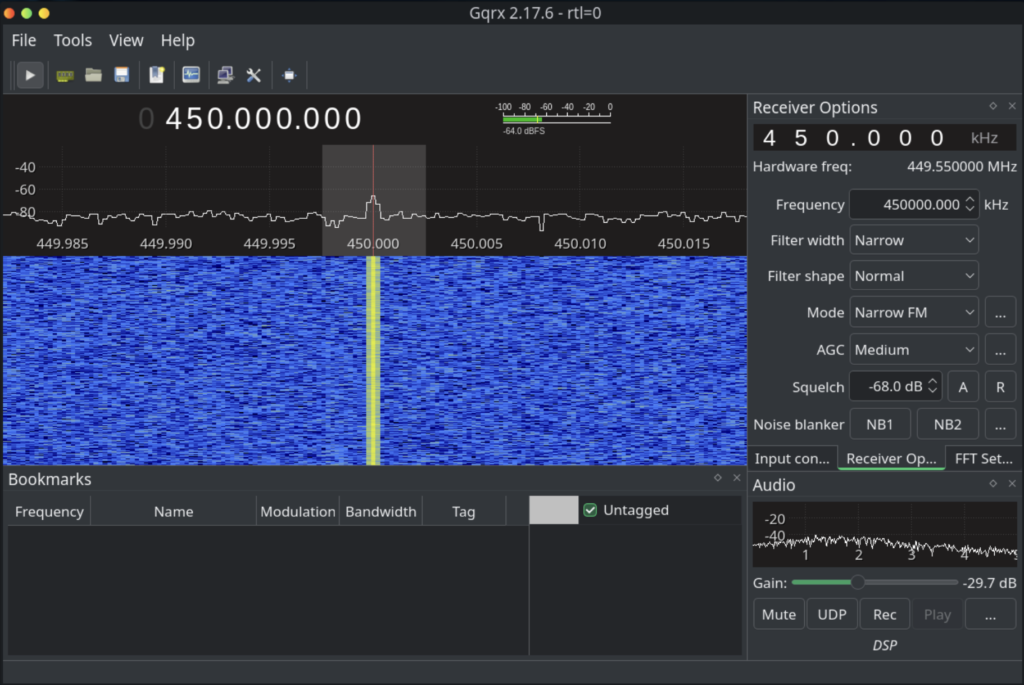This screenshot has height=685, width=1024.
Task: Toggle UDP audio streaming
Action: tap(832, 614)
